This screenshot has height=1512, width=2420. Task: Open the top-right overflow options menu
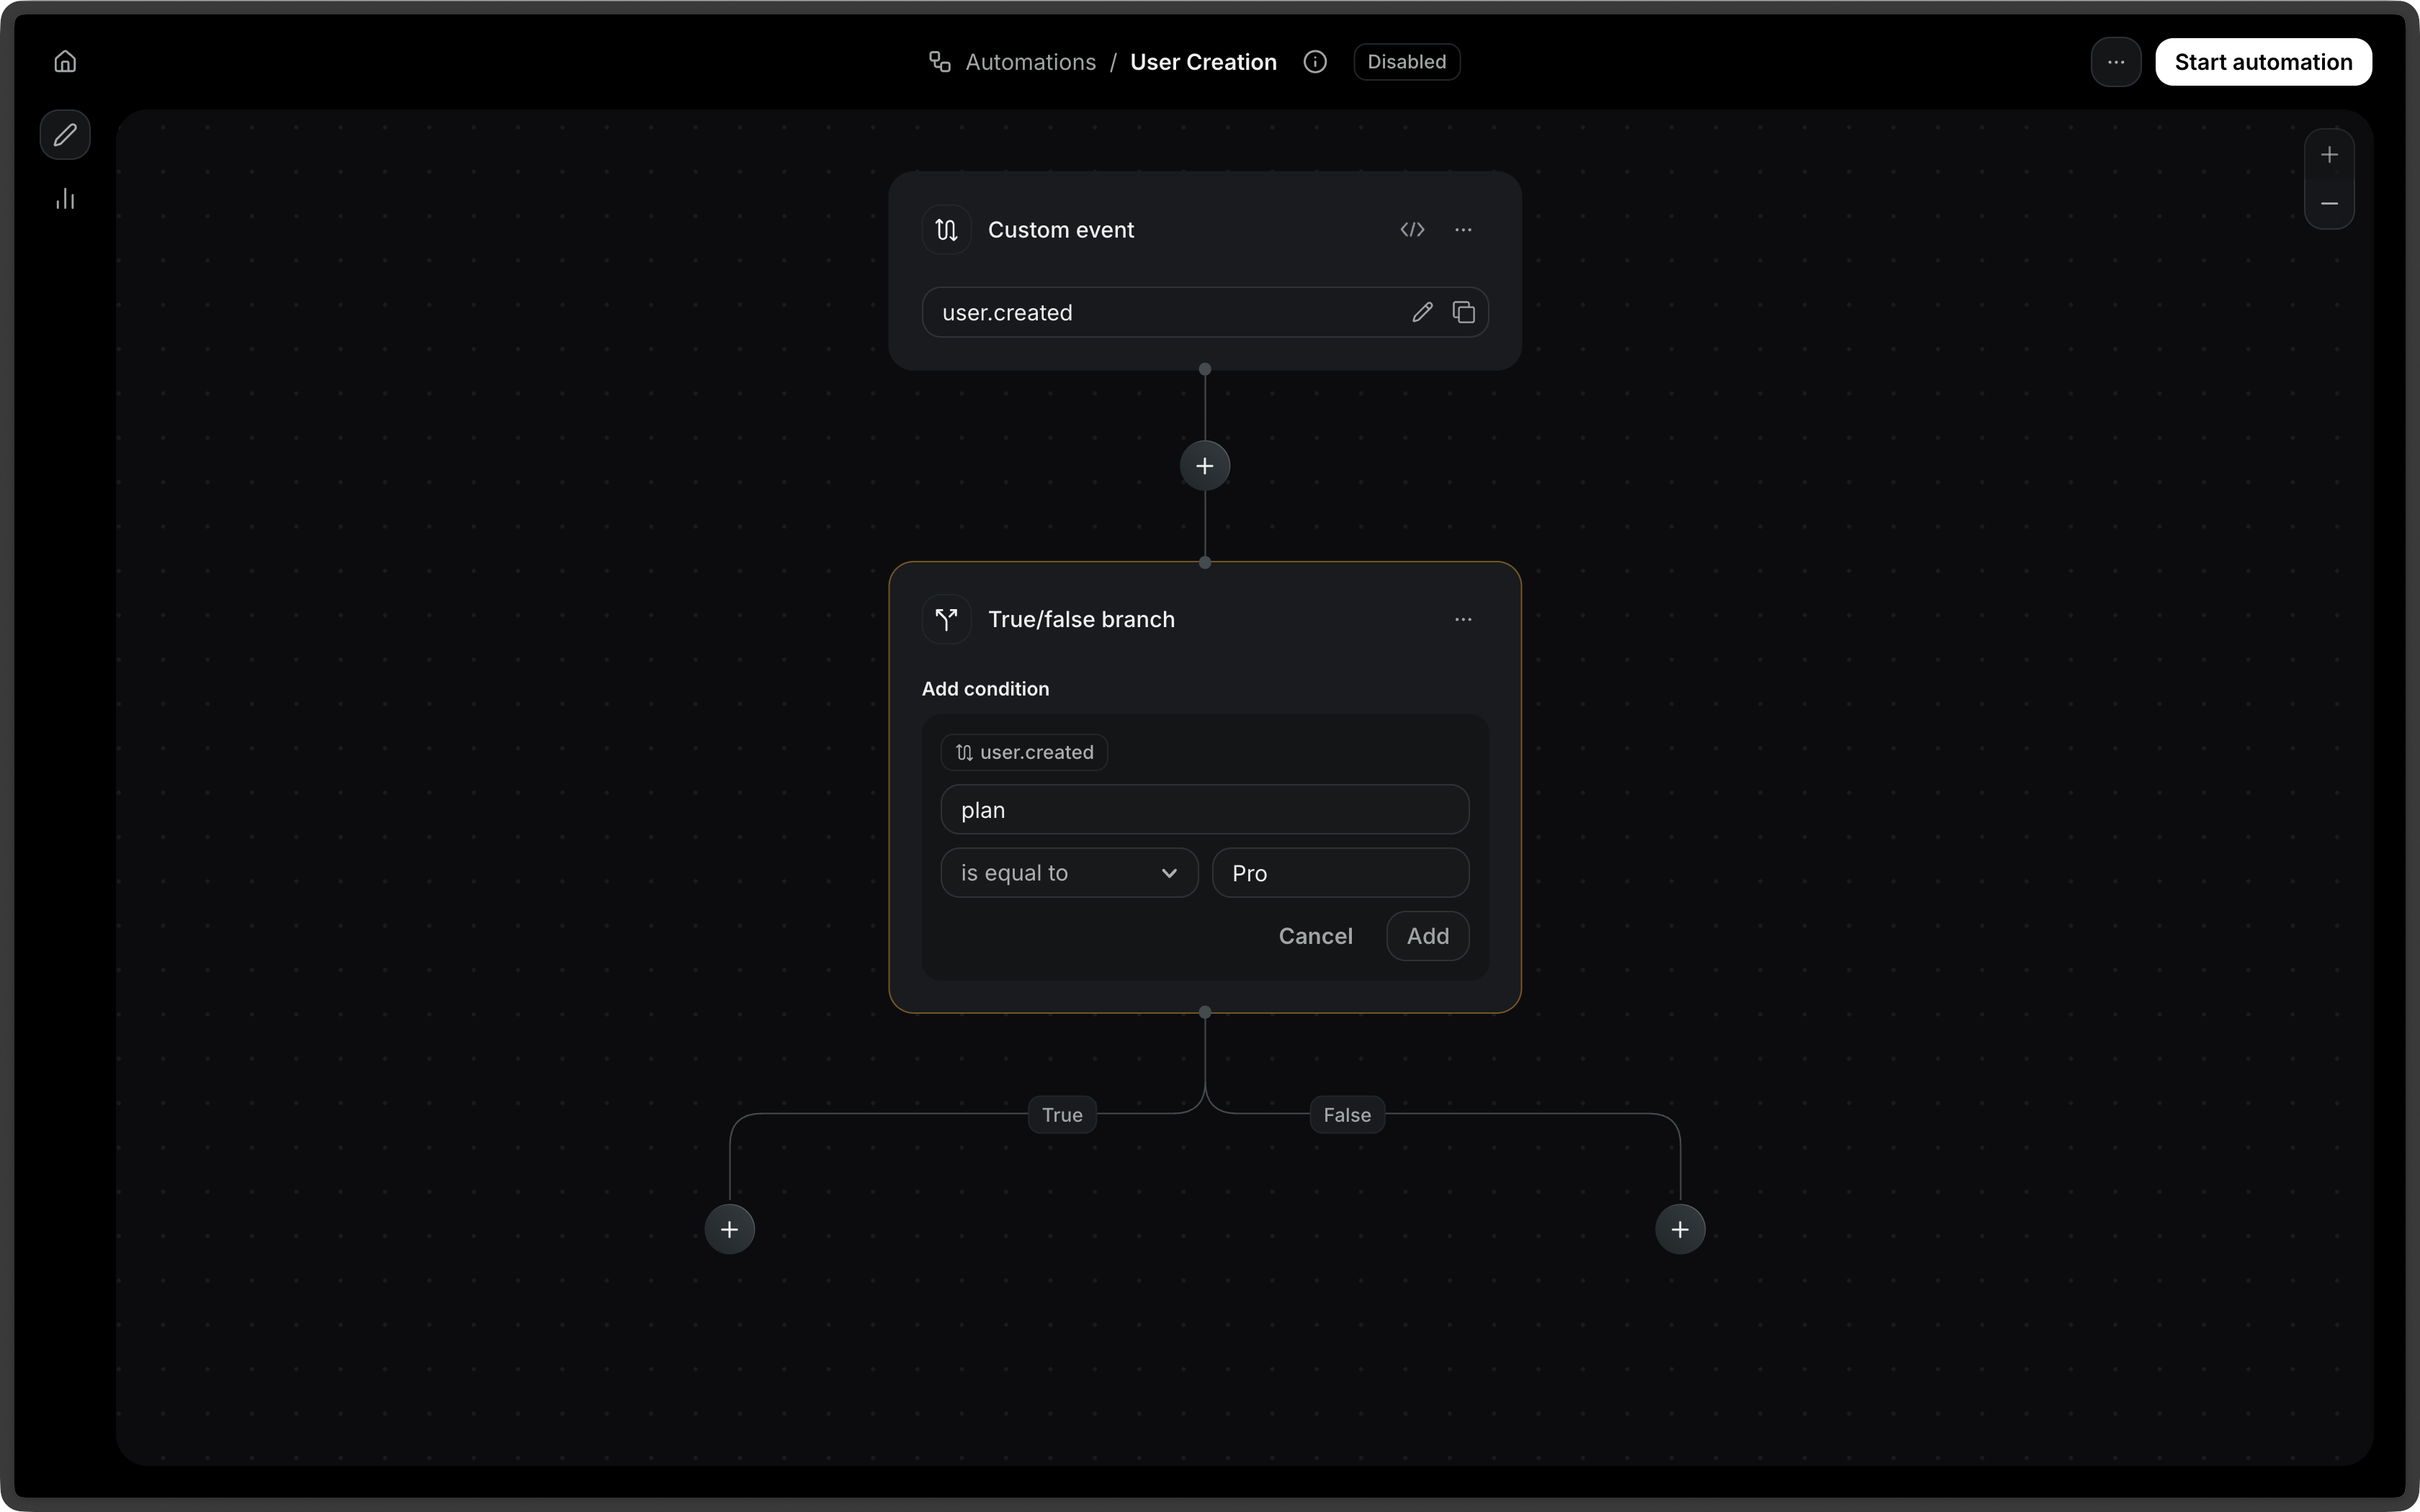(x=2115, y=61)
